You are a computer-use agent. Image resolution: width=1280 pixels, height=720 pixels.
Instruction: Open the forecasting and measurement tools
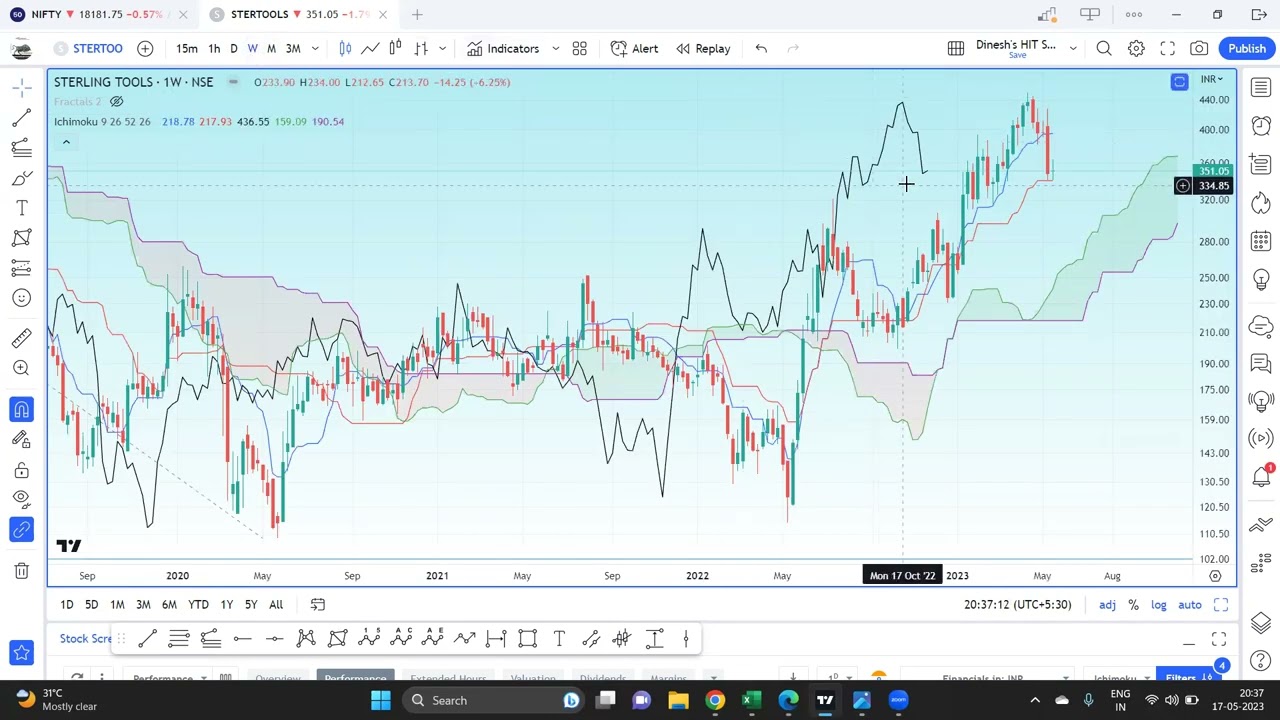click(22, 268)
